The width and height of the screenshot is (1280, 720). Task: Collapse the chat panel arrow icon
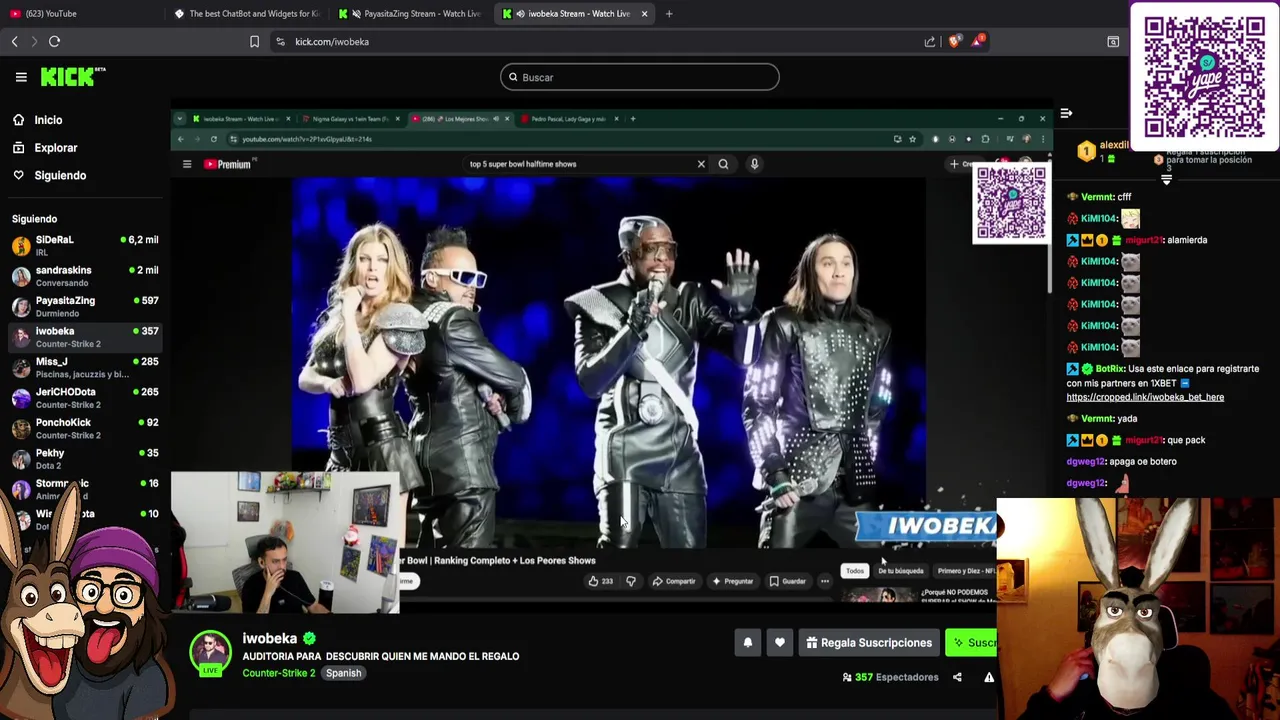(1066, 114)
